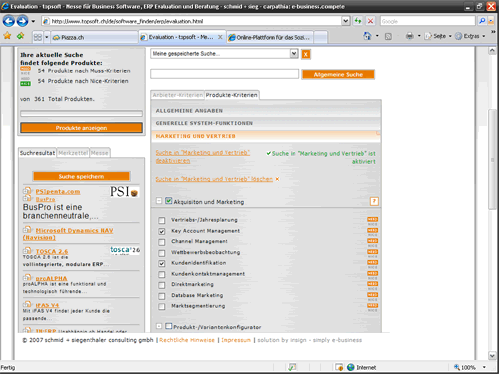Click the Muss/Nice icon beside Vertriebs-/Jahresplanung
This screenshot has width=499, height=374.
coord(372,221)
